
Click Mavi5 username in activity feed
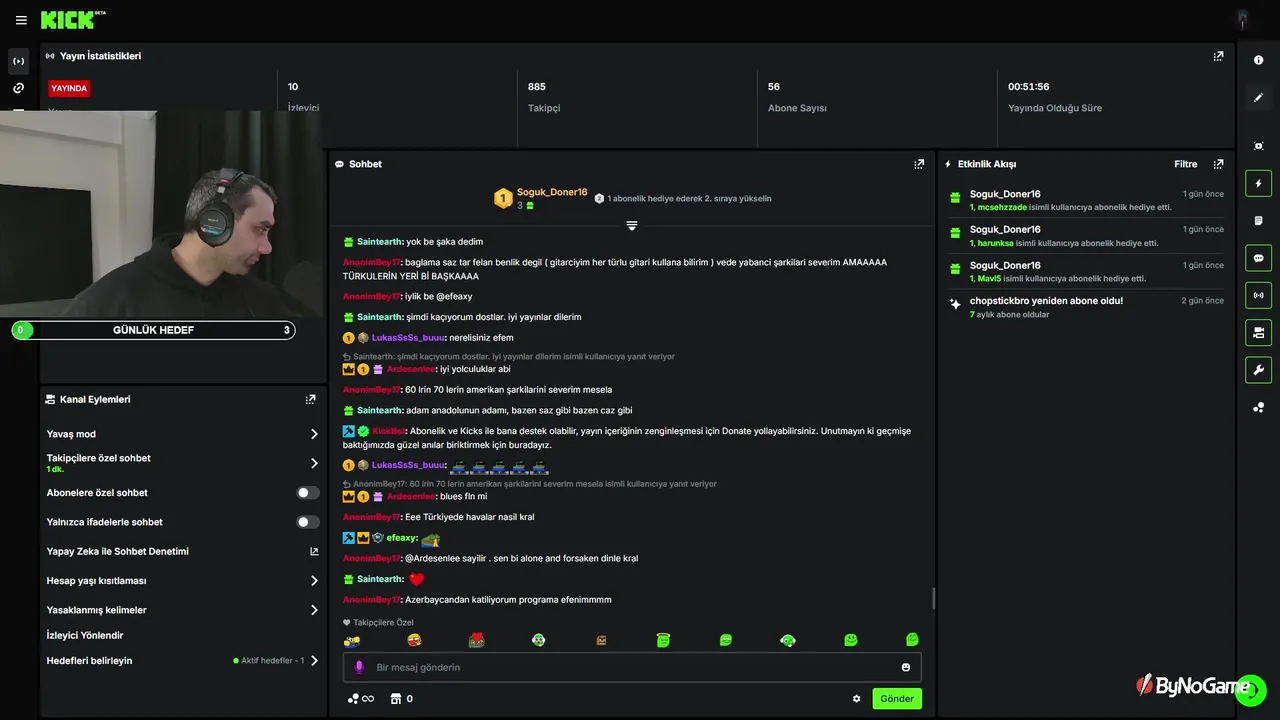[x=989, y=278]
